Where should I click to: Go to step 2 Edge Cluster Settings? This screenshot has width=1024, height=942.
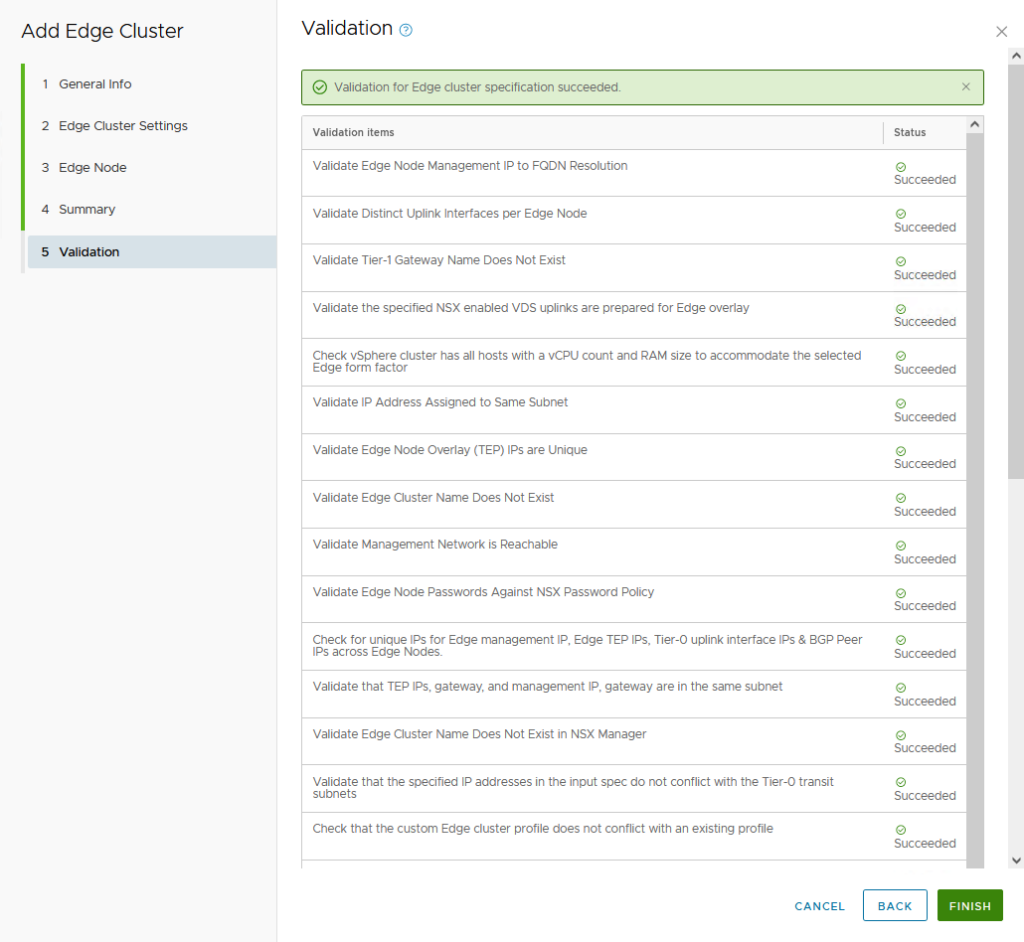tap(123, 126)
